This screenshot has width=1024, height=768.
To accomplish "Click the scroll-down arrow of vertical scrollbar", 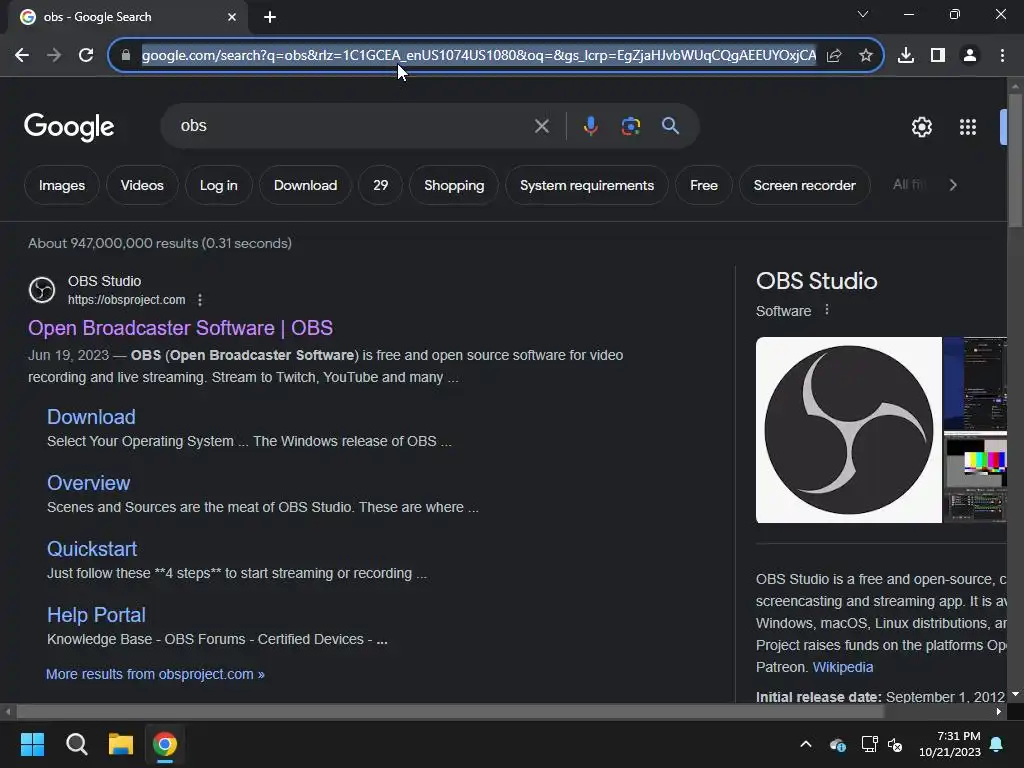I will pyautogui.click(x=1015, y=694).
